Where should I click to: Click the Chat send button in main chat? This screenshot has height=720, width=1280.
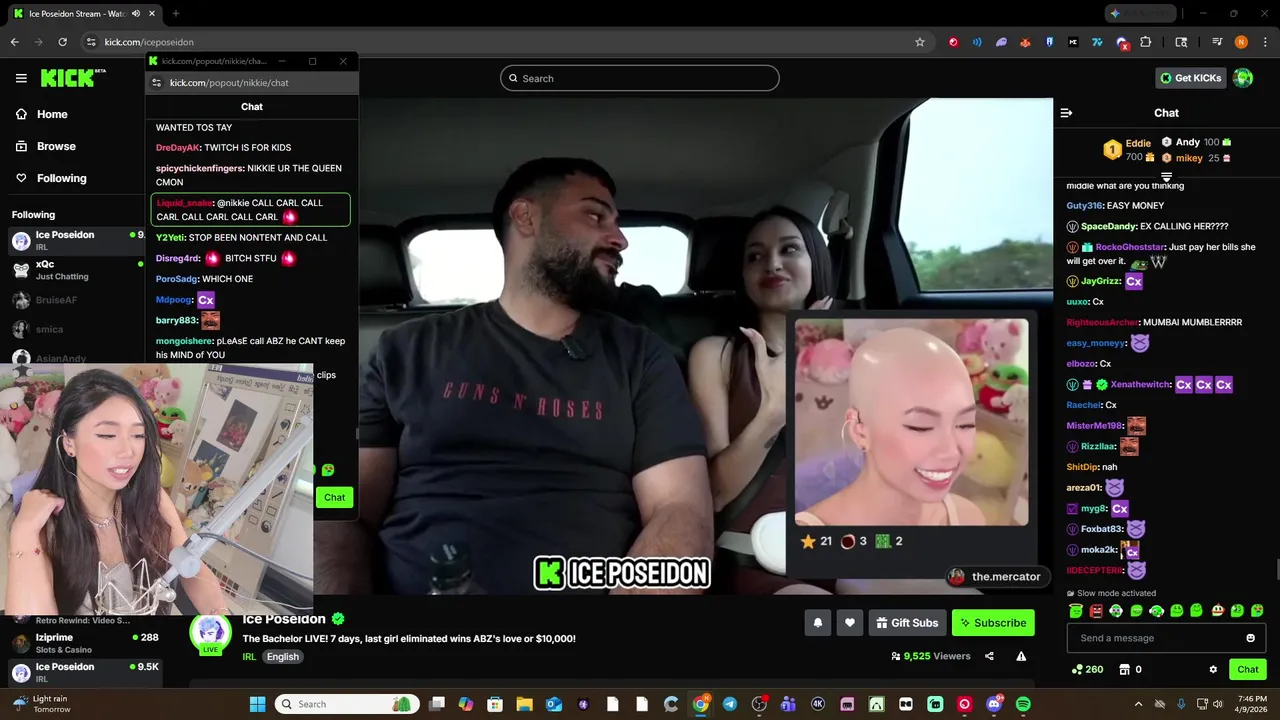click(x=1248, y=669)
